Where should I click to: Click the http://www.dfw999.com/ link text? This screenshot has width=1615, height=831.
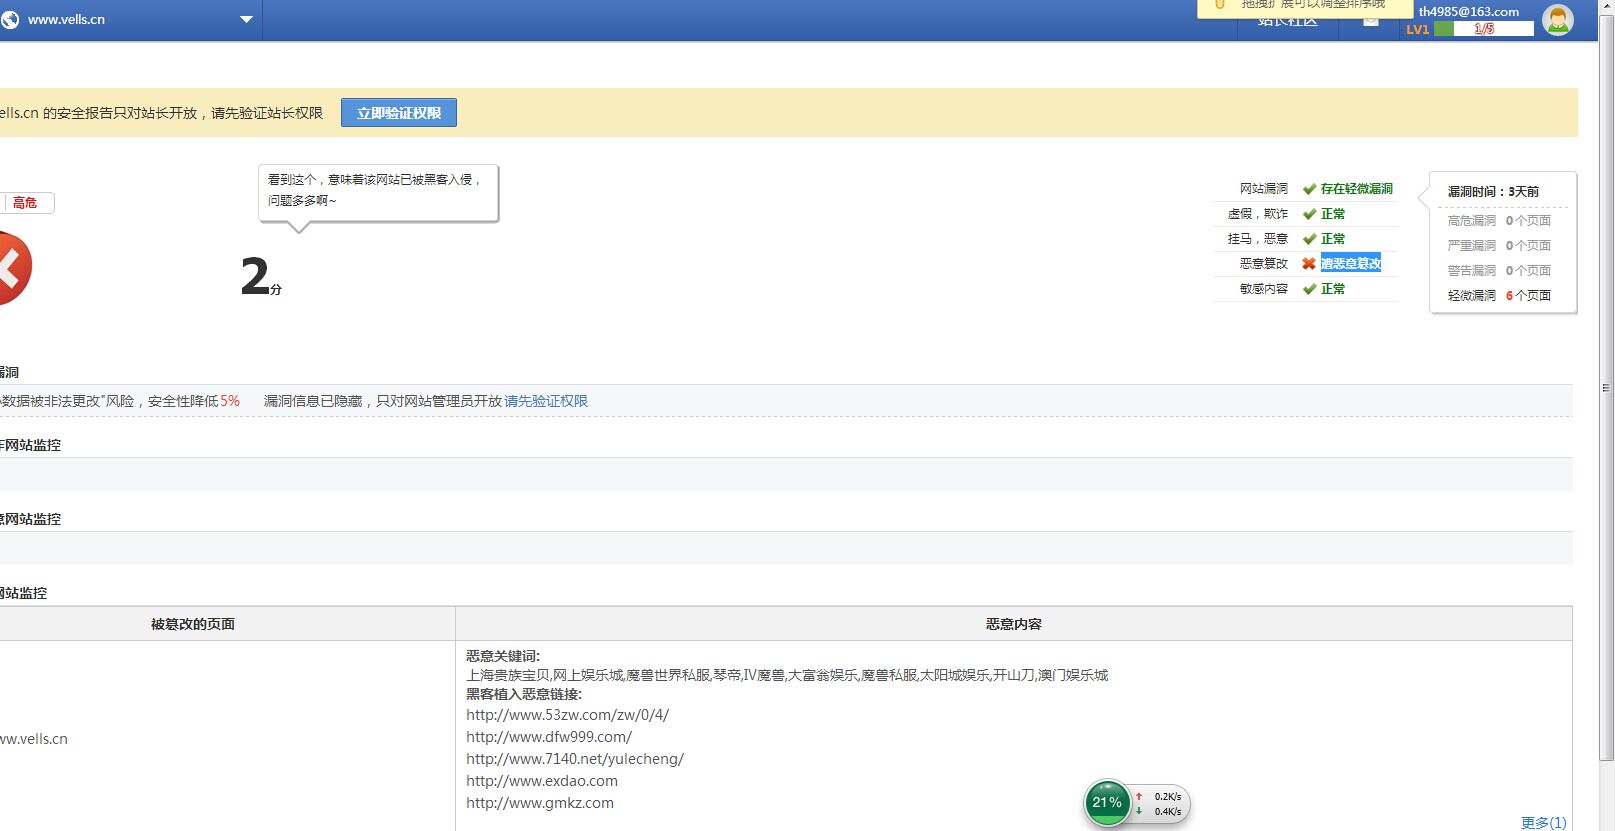[x=549, y=737]
